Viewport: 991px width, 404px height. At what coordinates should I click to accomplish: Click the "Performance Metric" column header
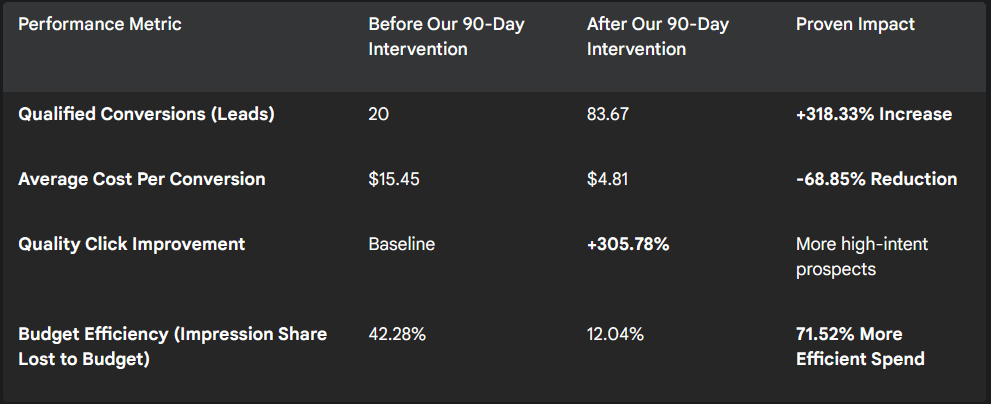point(100,24)
